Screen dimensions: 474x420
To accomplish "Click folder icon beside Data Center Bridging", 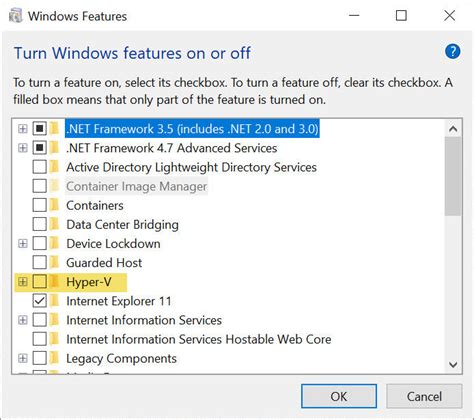I will click(54, 224).
